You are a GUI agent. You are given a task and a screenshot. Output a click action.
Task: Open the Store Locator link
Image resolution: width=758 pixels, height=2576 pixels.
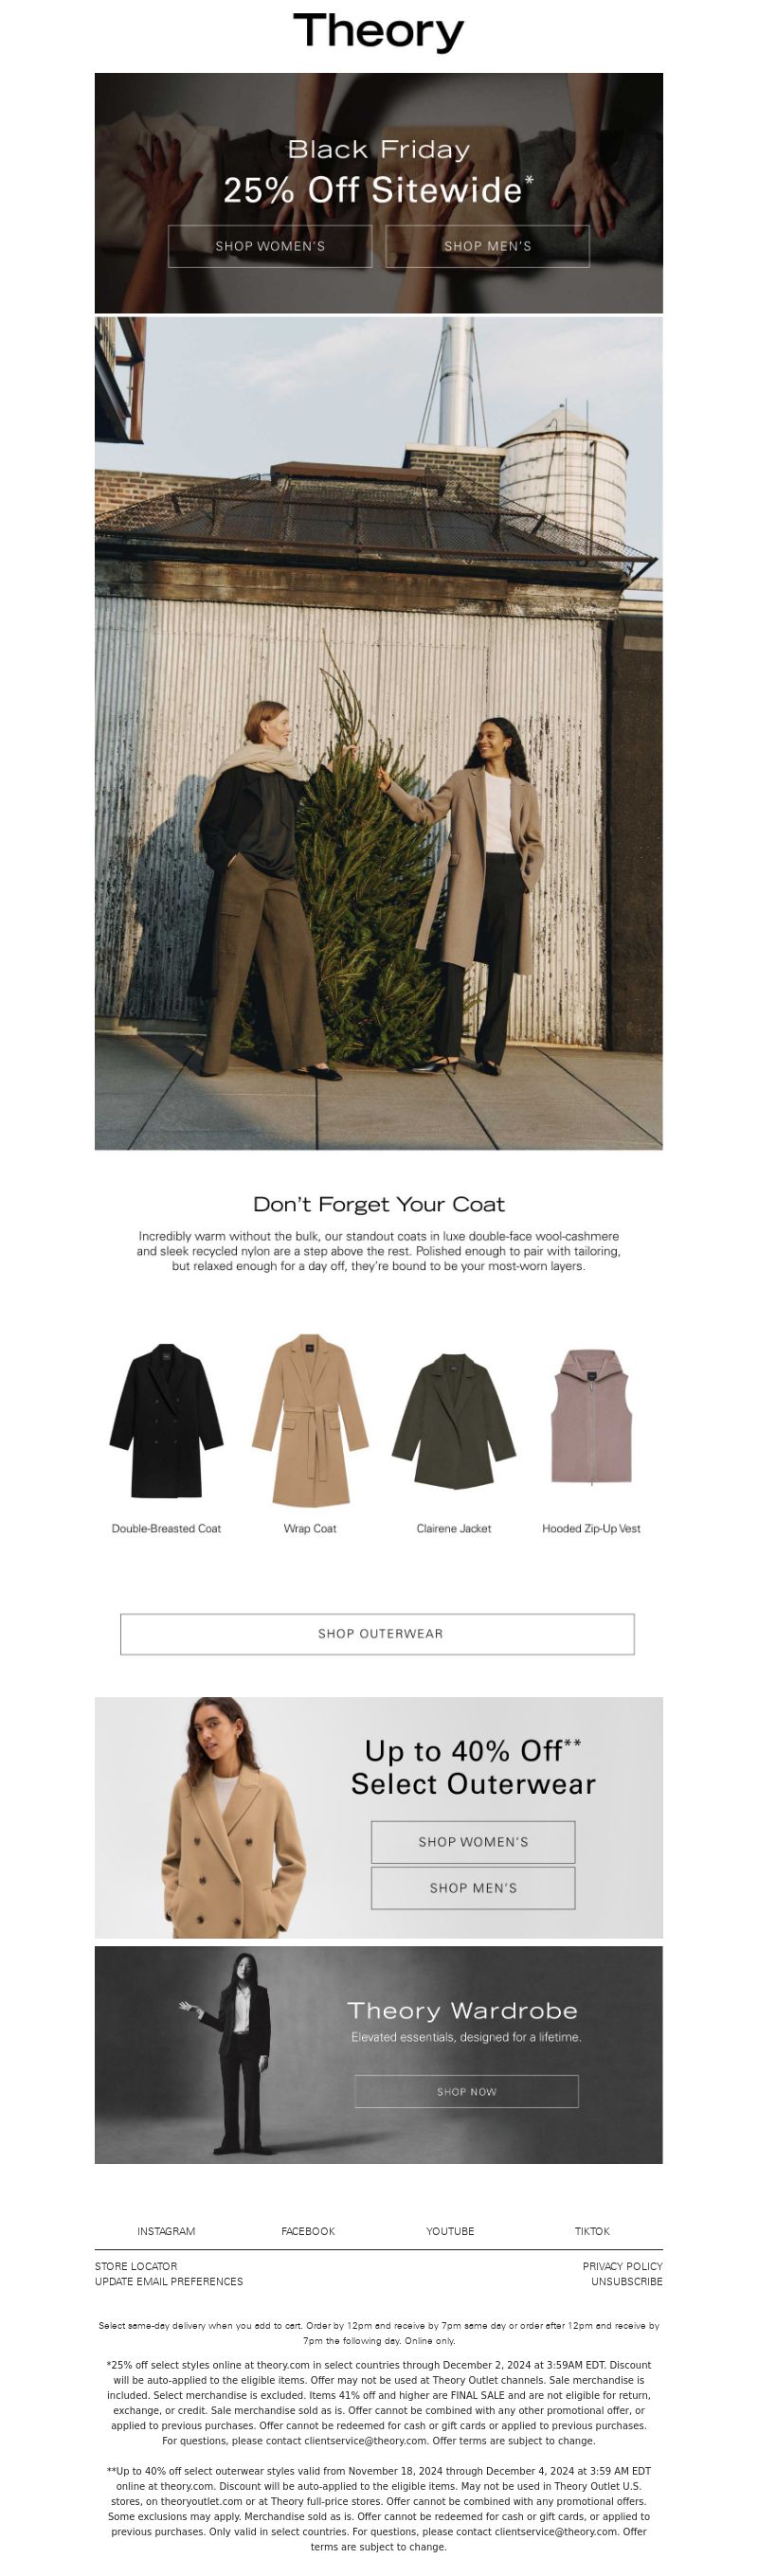click(136, 2266)
